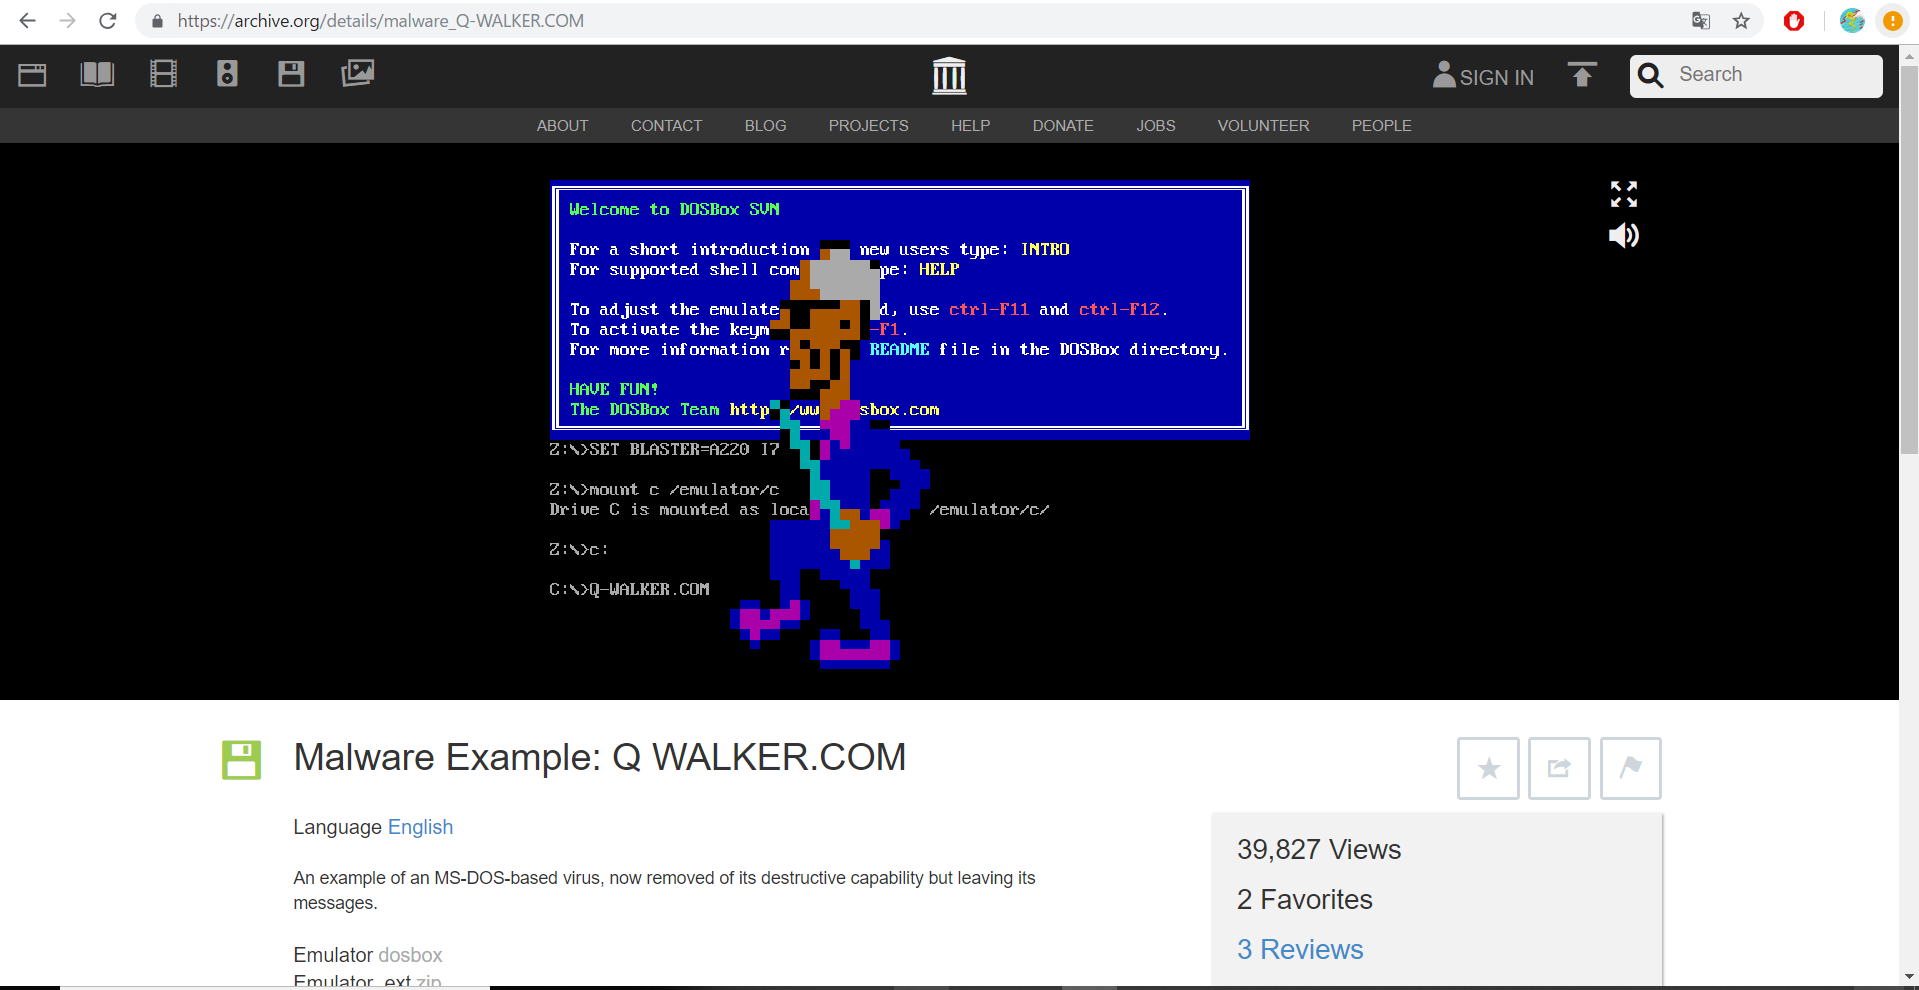1919x990 pixels.
Task: Click the English language link
Action: coord(420,827)
